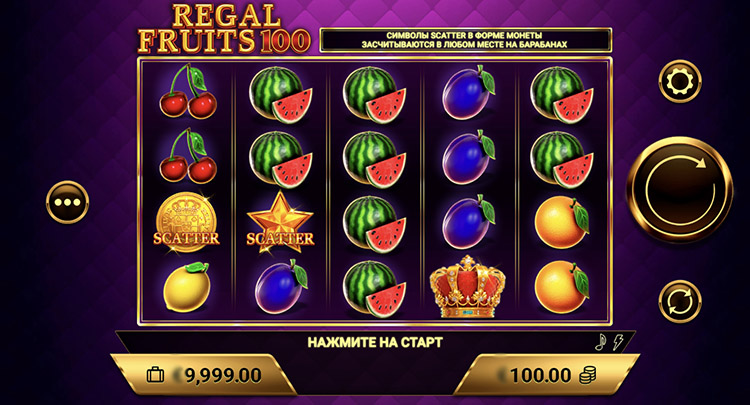Click the royal crown symbol

click(467, 287)
